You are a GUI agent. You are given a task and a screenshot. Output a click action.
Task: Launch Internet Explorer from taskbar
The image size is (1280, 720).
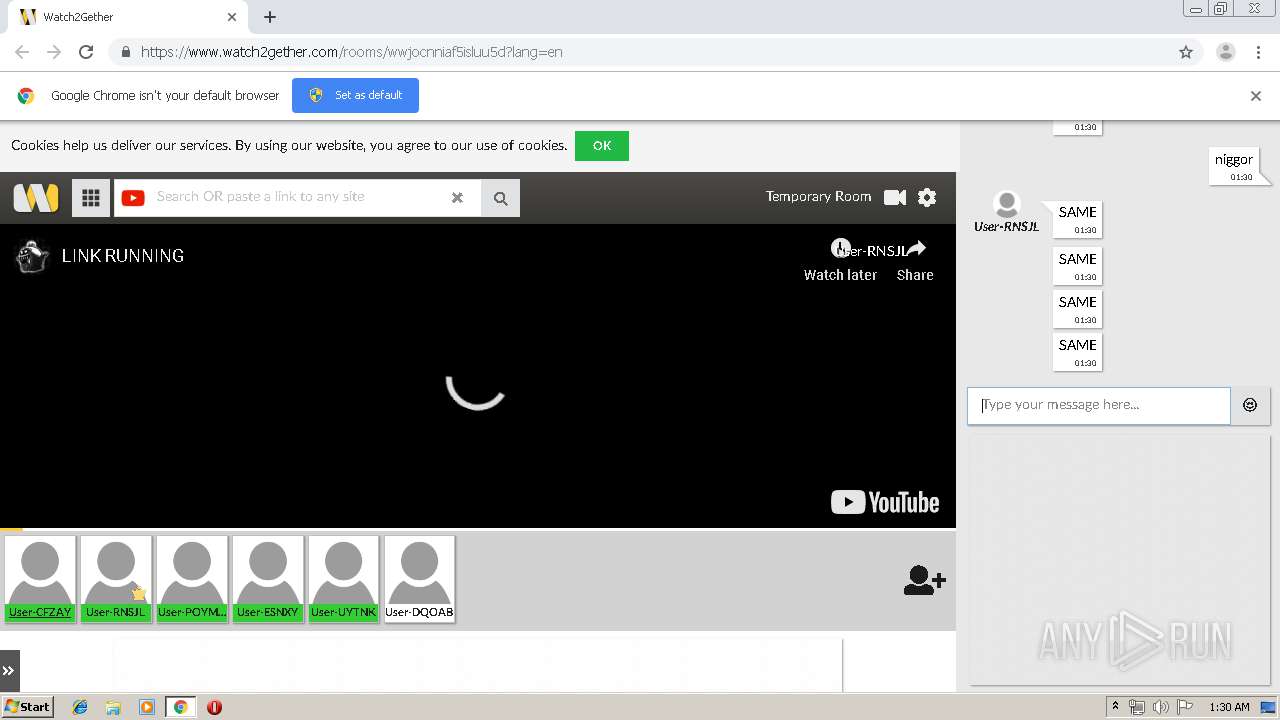(80, 707)
